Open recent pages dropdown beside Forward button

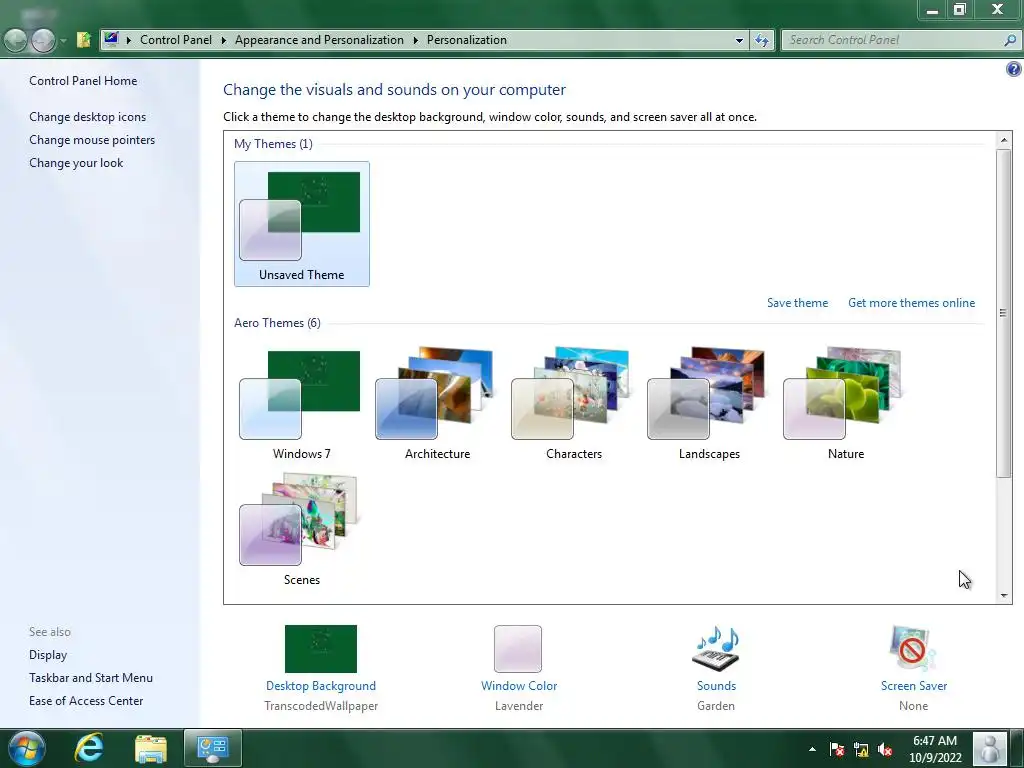point(63,40)
